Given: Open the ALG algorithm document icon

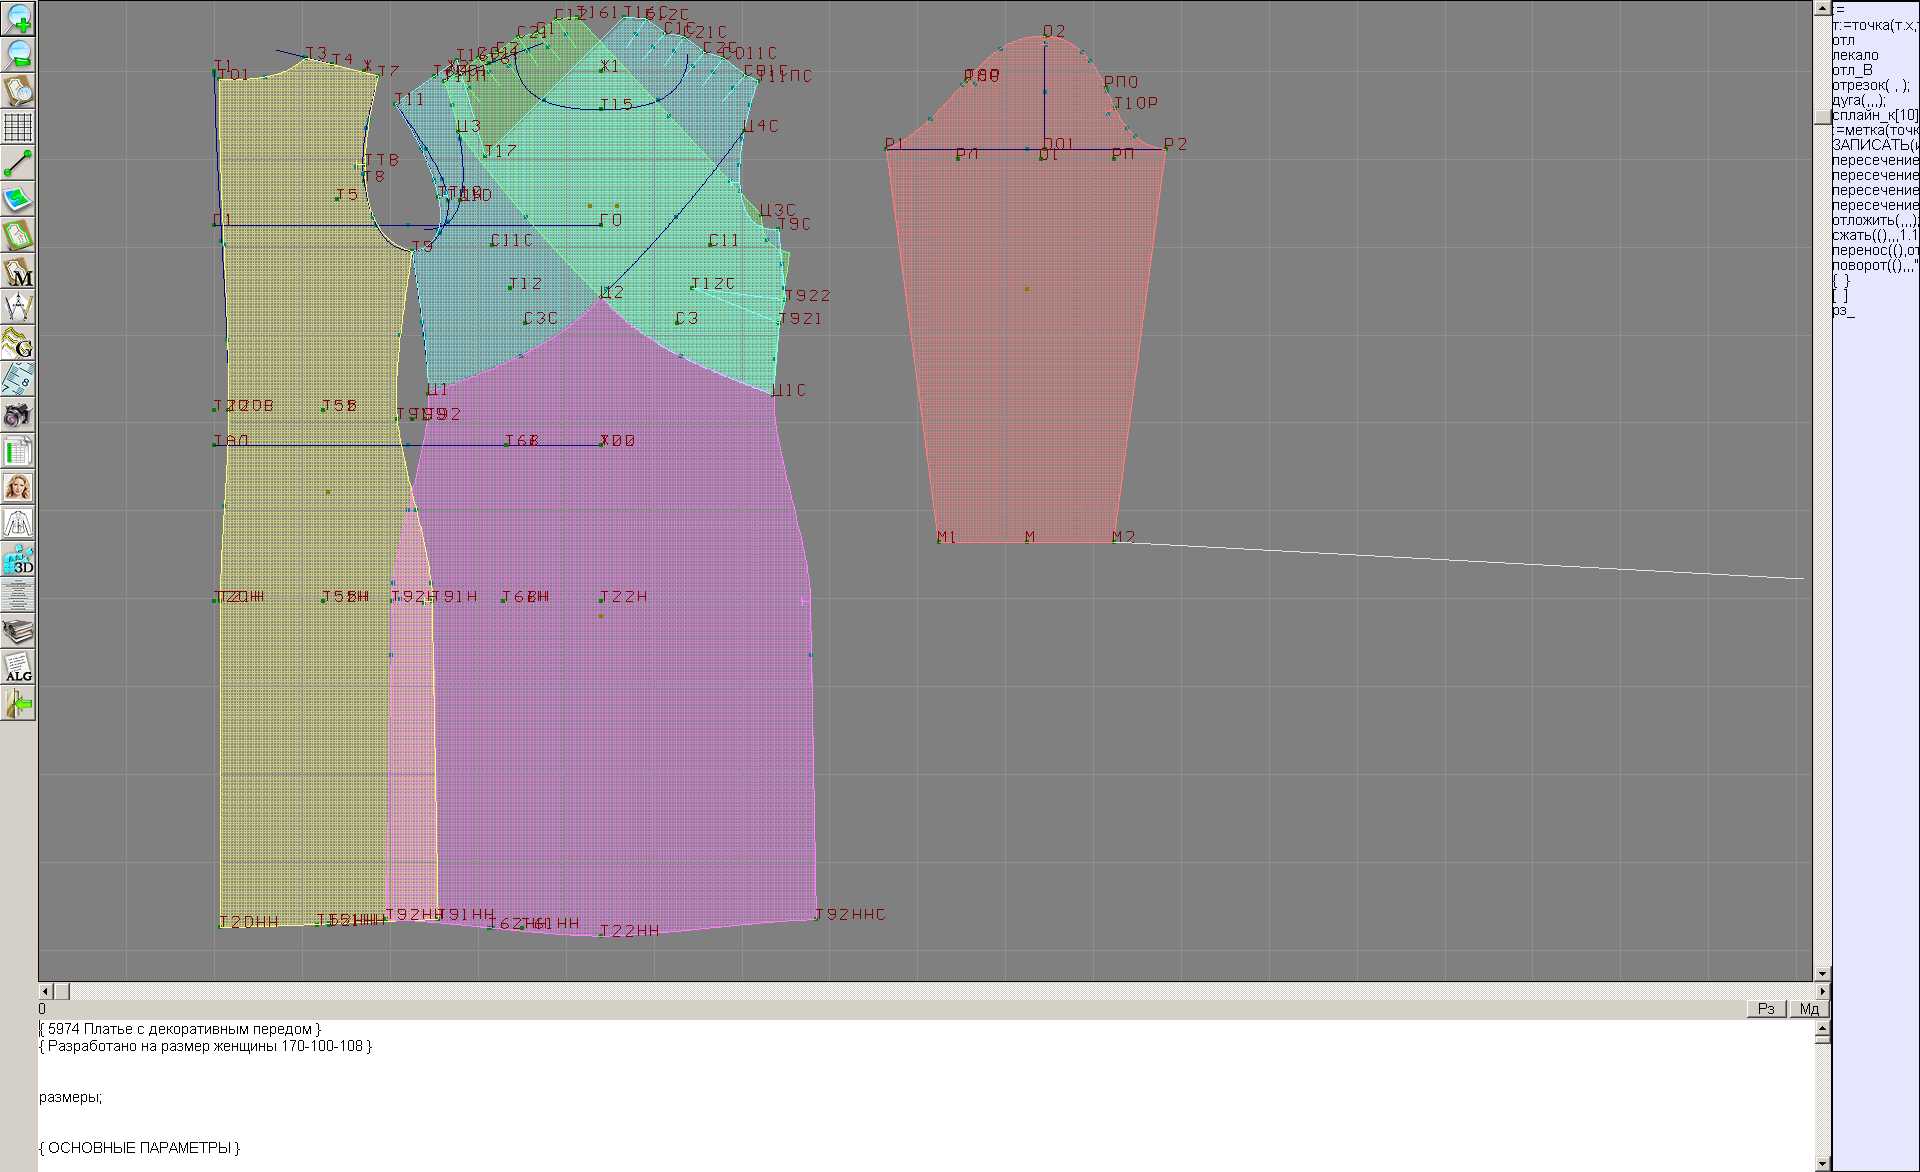Looking at the screenshot, I should click(x=18, y=667).
